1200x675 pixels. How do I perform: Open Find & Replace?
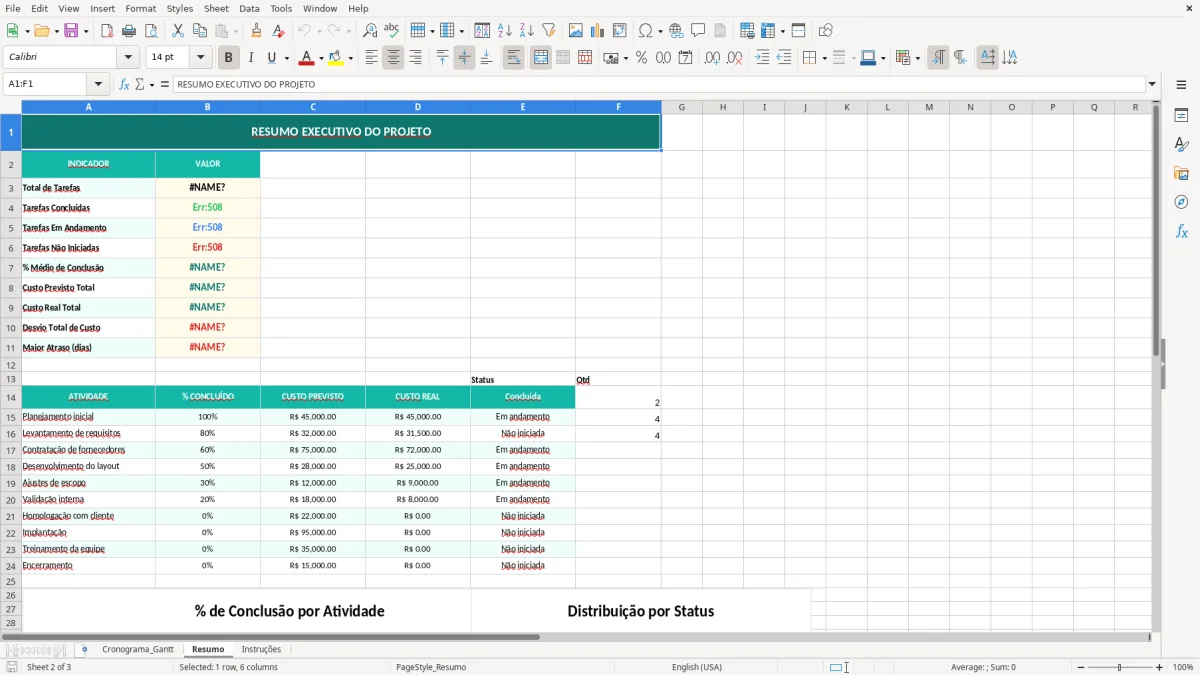tap(370, 31)
